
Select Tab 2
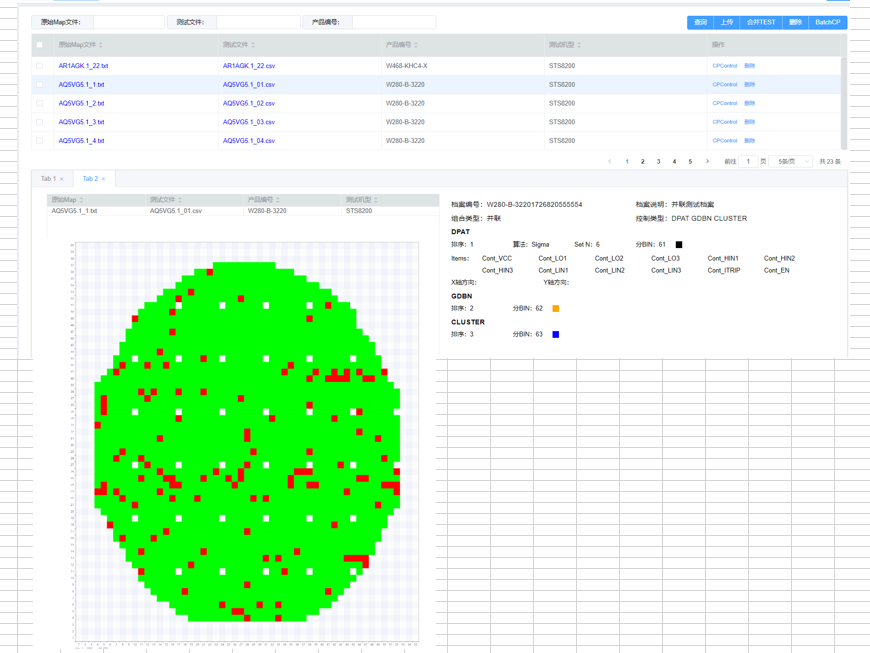(90, 179)
